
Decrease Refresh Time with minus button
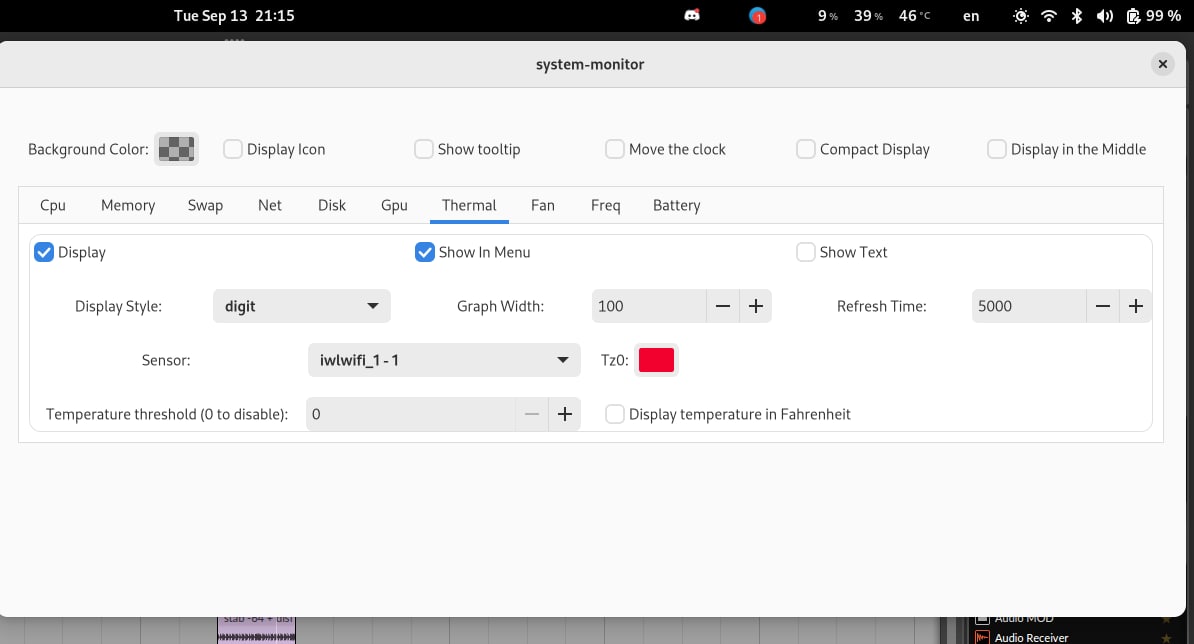click(1103, 306)
